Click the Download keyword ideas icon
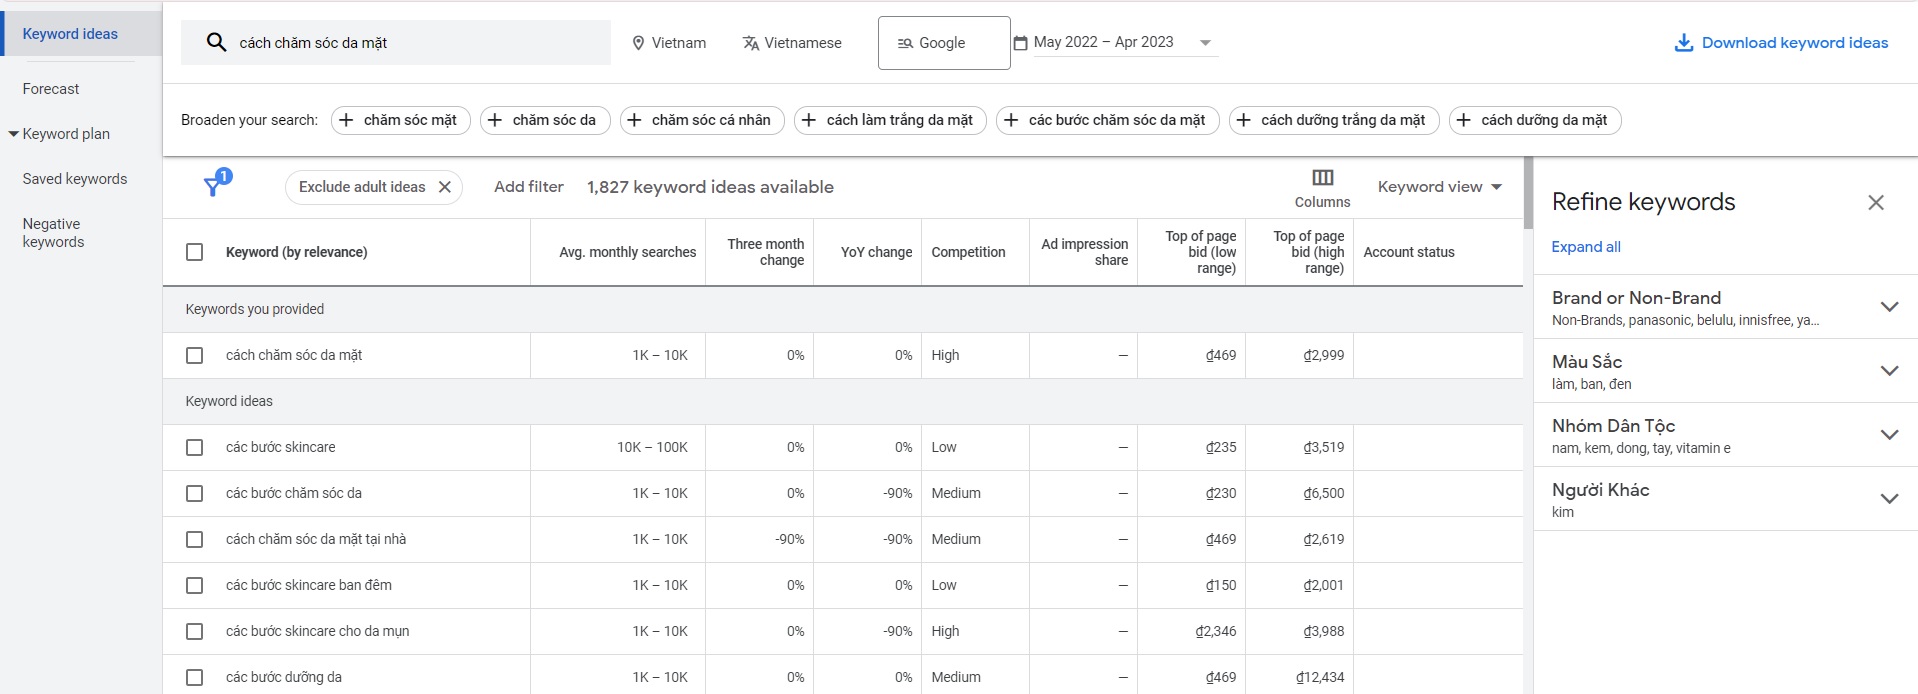 [x=1684, y=43]
